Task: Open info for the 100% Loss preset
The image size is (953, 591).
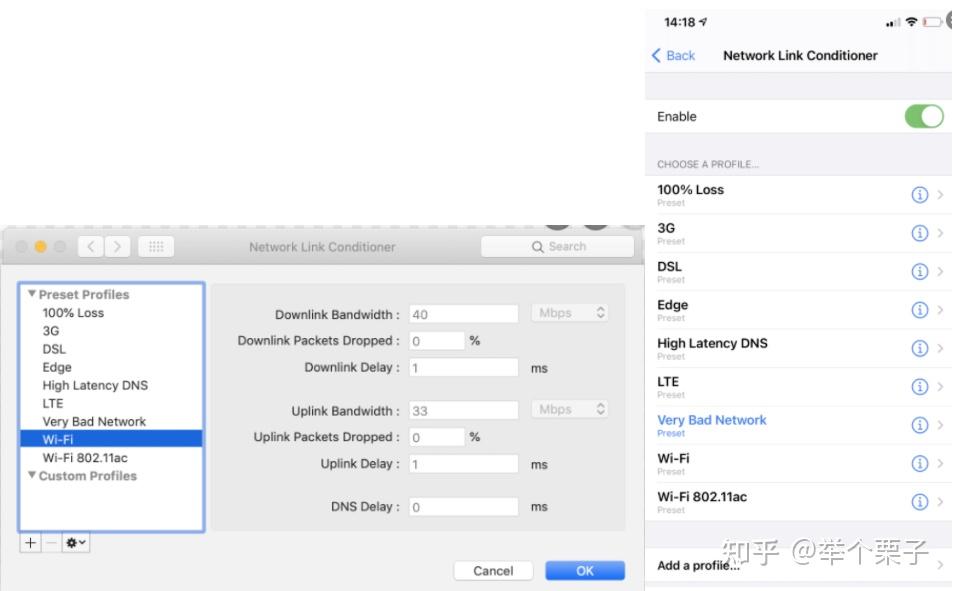Action: [920, 195]
